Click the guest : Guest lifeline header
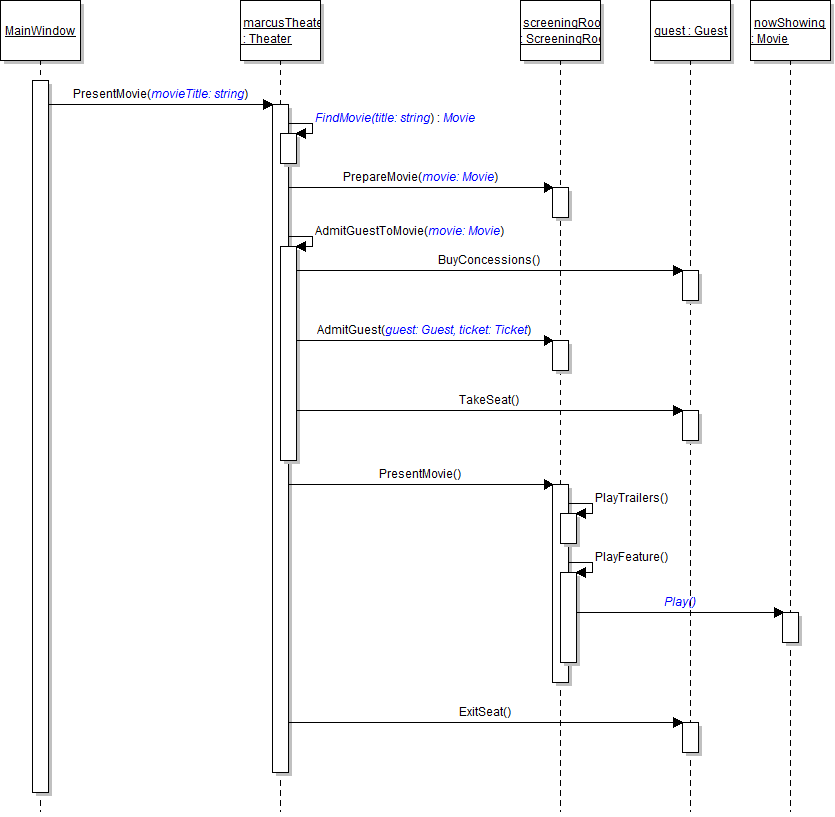835x817 pixels. (690, 31)
